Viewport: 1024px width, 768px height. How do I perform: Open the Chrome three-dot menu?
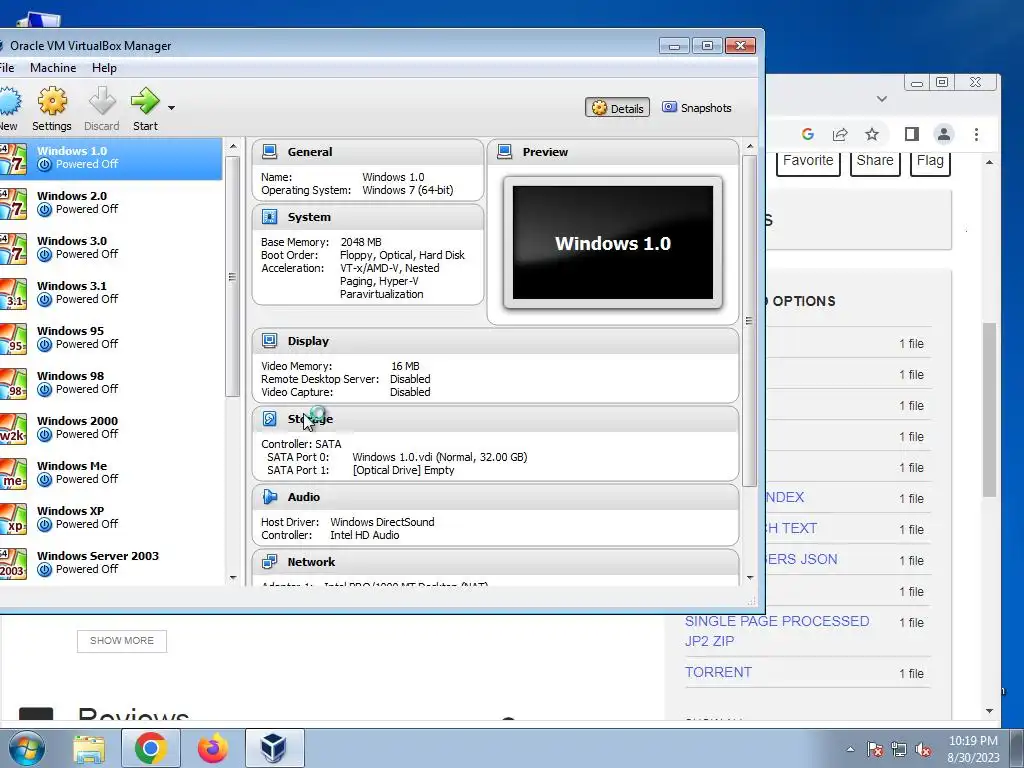click(x=976, y=135)
